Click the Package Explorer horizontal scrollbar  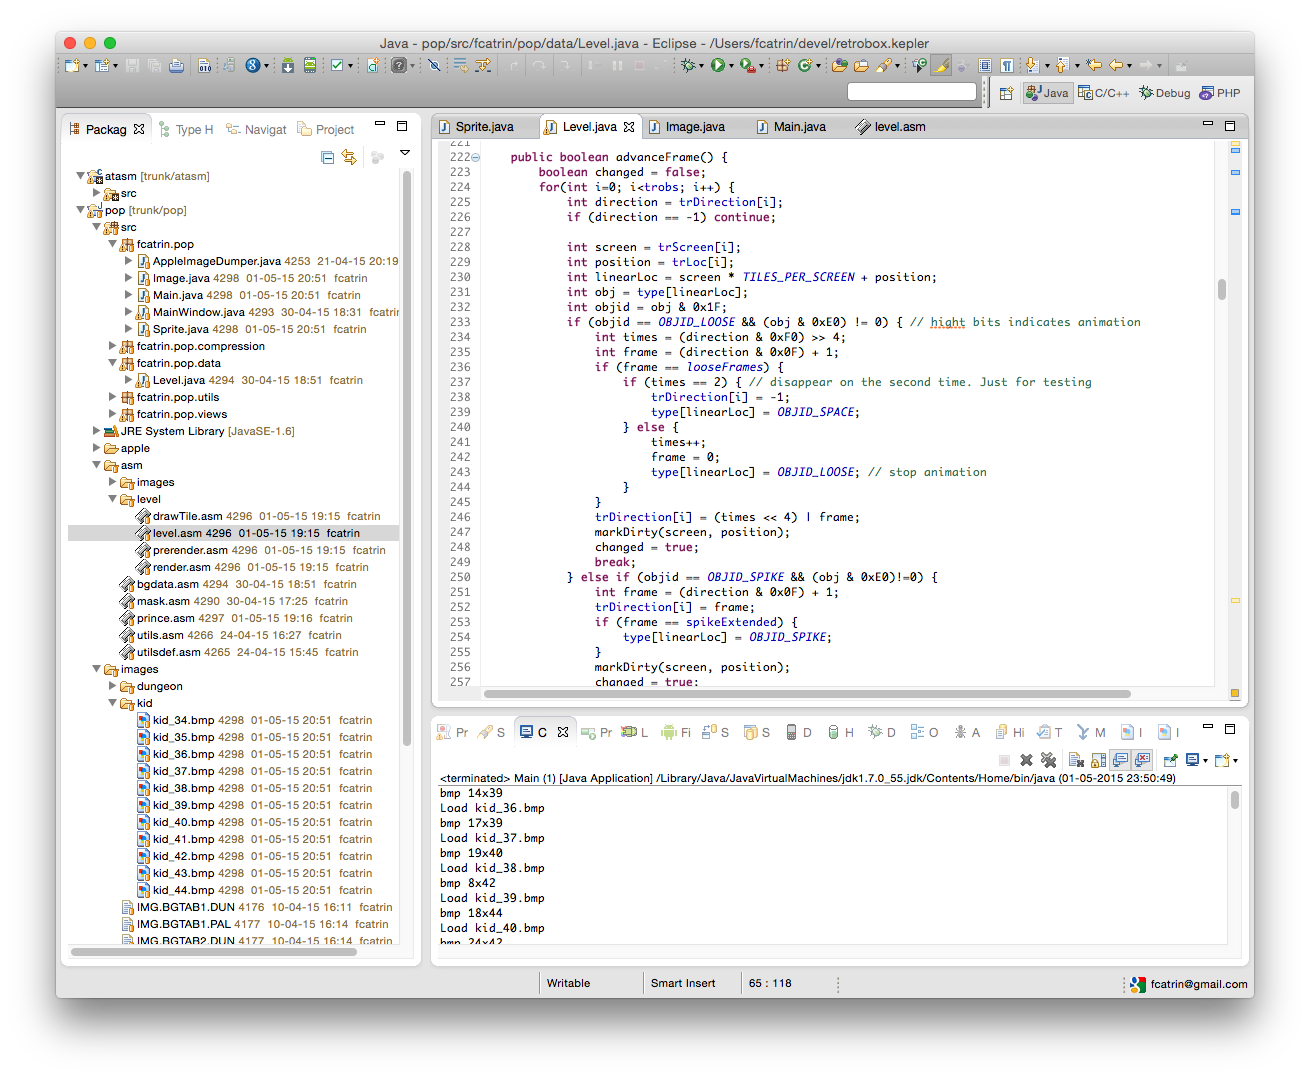tap(214, 952)
